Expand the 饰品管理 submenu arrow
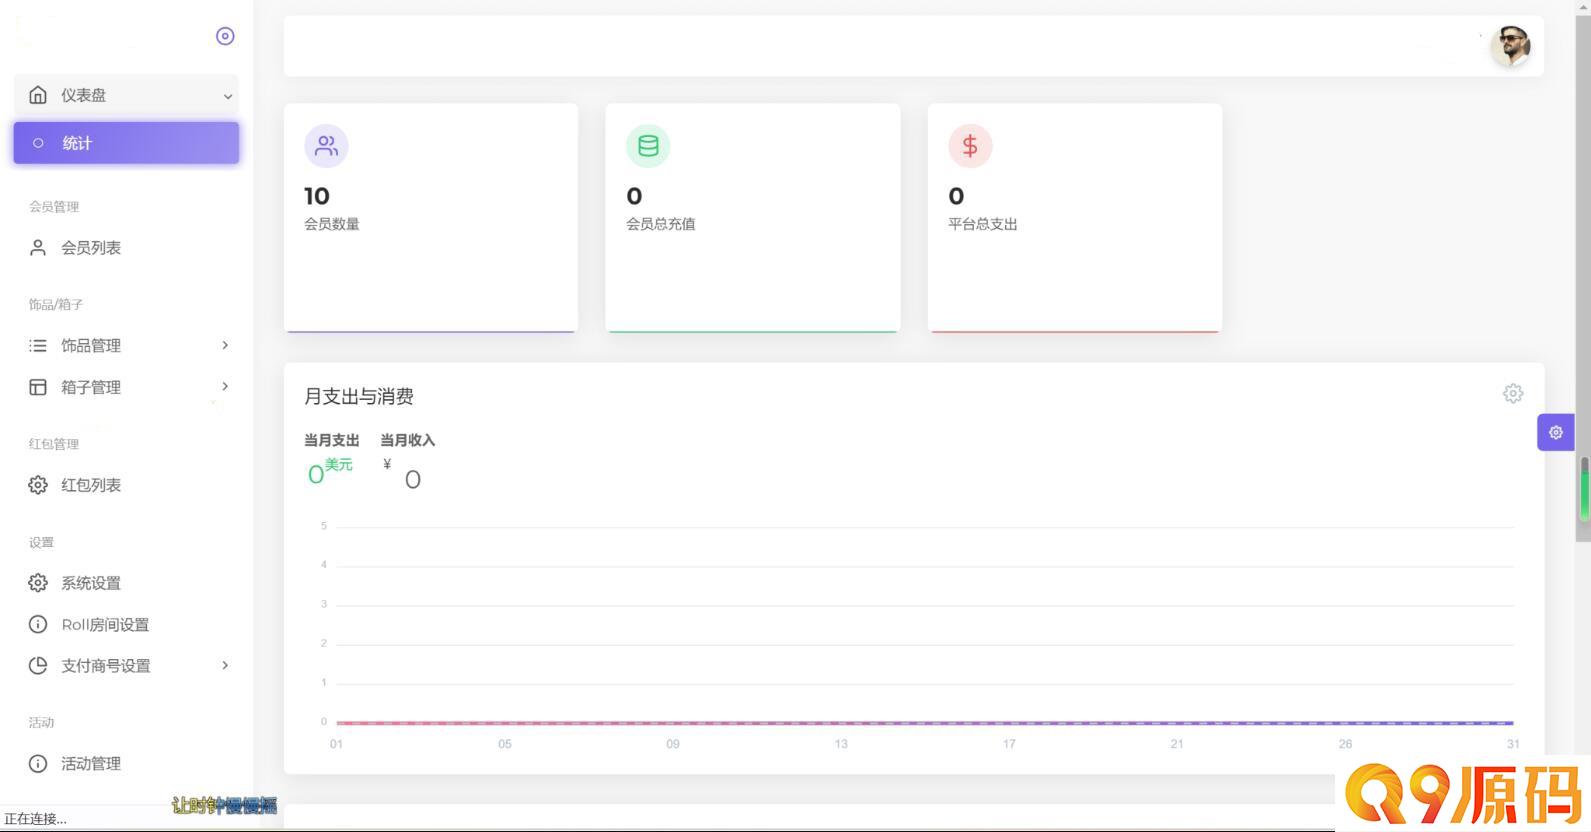Screen dimensions: 1591x832 click(x=225, y=345)
